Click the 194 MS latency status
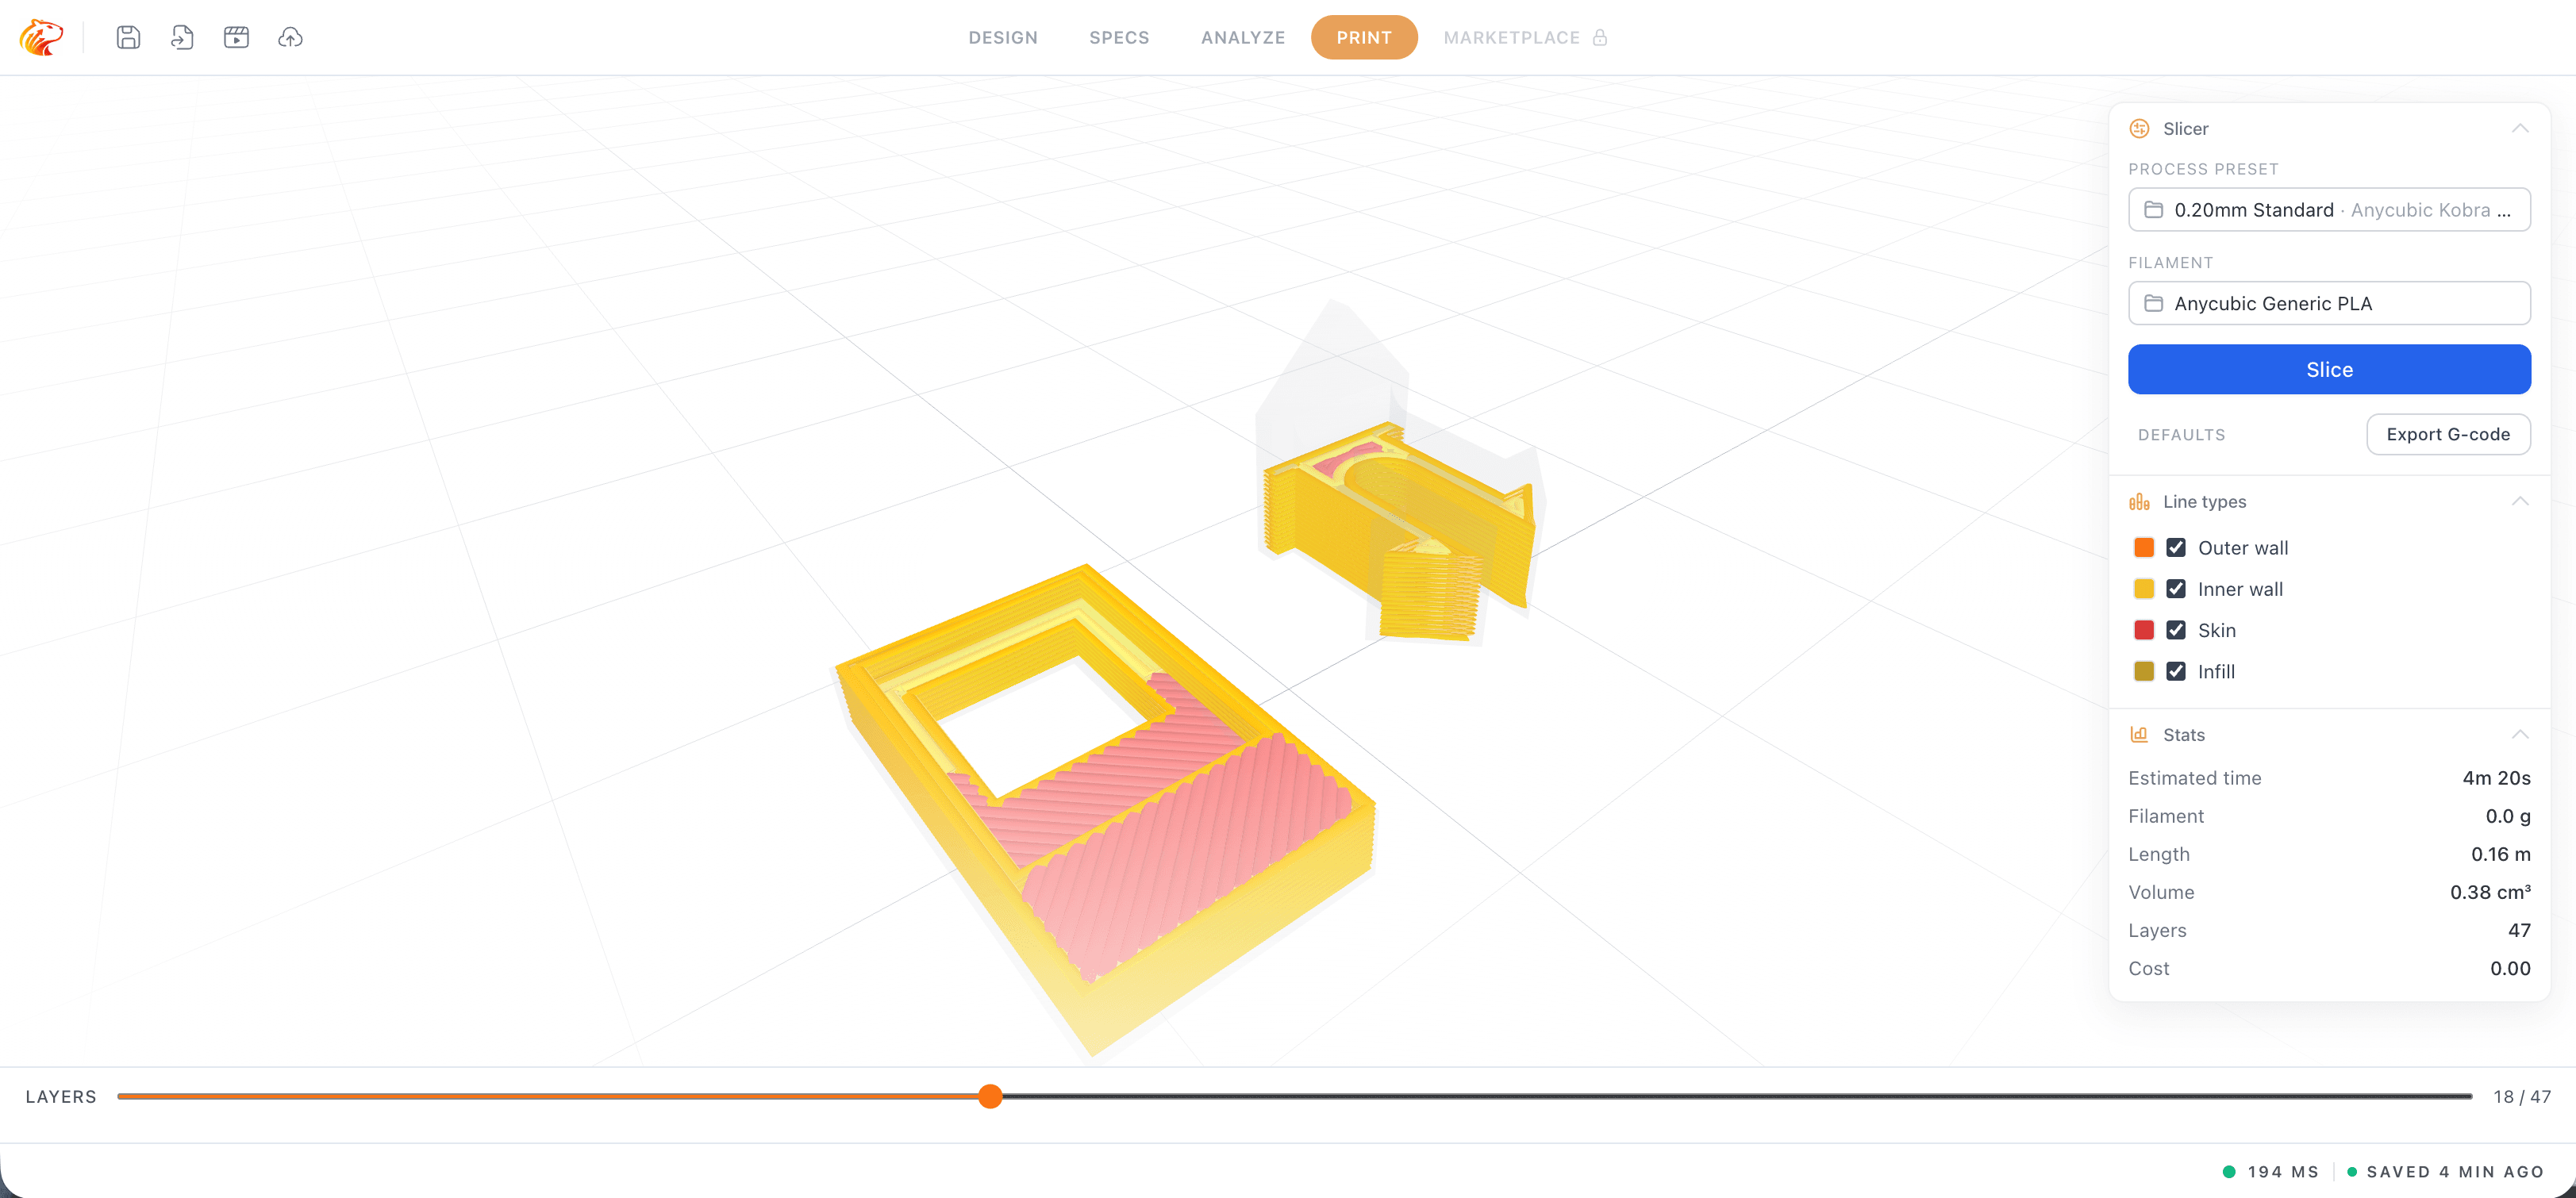The image size is (2576, 1198). (x=2272, y=1171)
